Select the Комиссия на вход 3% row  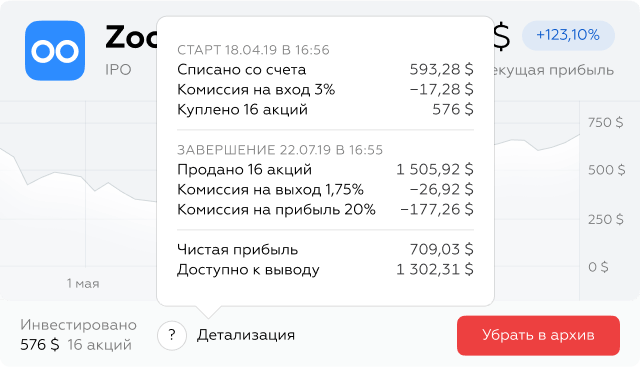[325, 89]
